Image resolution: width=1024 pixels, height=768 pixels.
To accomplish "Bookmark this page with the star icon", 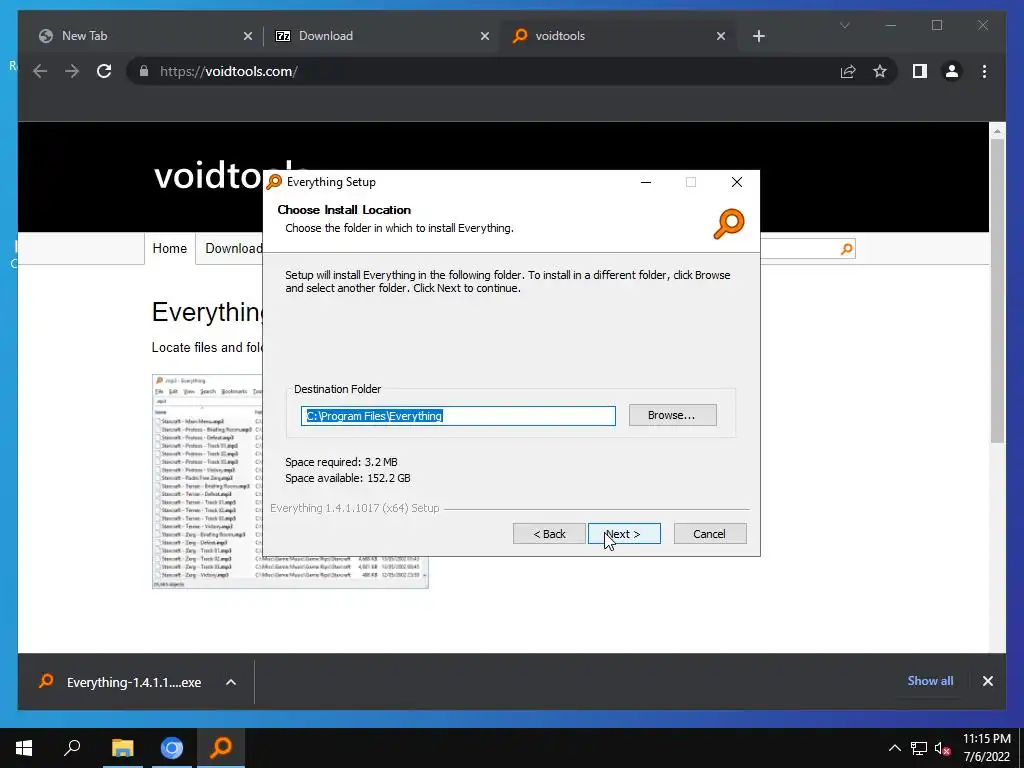I will [880, 71].
